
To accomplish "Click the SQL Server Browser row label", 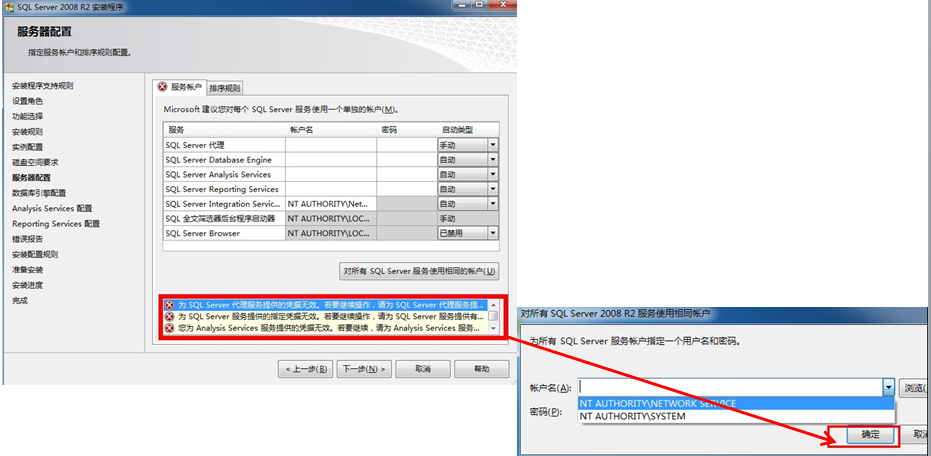I will click(202, 233).
